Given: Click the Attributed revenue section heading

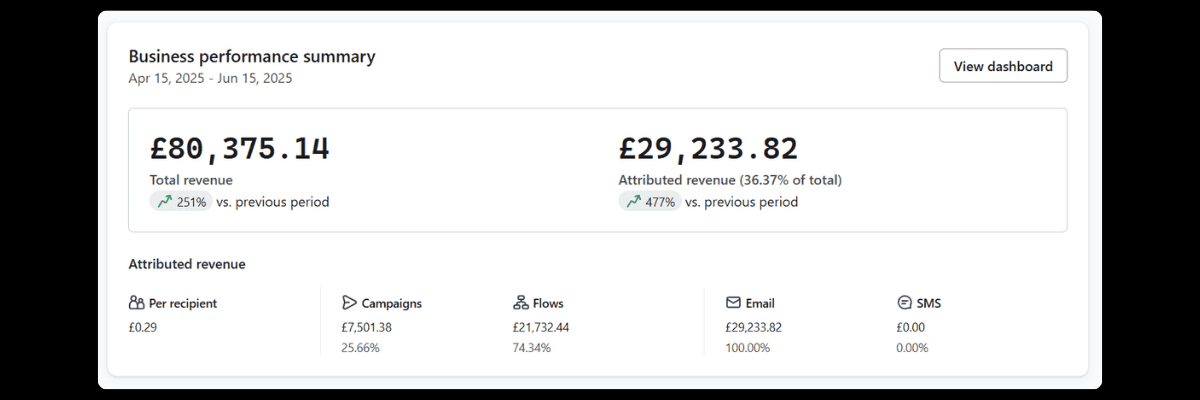Looking at the screenshot, I should pos(187,264).
